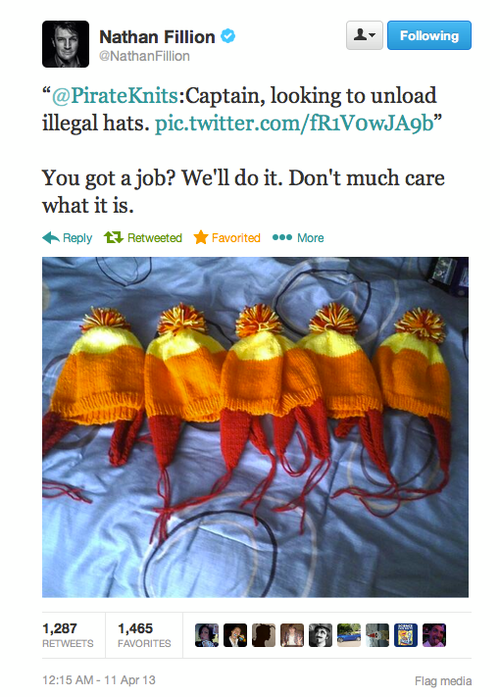Toggle the Favorited star icon
Image resolution: width=500 pixels, height=697 pixels.
click(201, 237)
